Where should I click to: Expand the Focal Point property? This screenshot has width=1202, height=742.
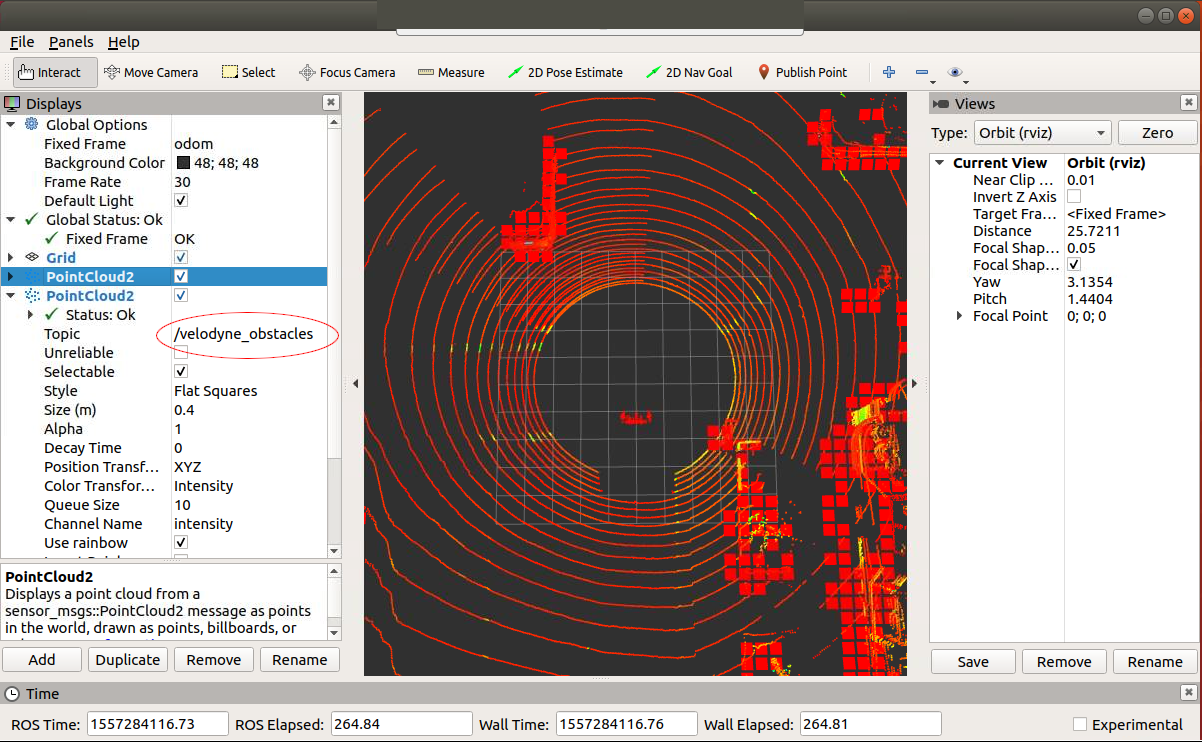click(x=959, y=315)
